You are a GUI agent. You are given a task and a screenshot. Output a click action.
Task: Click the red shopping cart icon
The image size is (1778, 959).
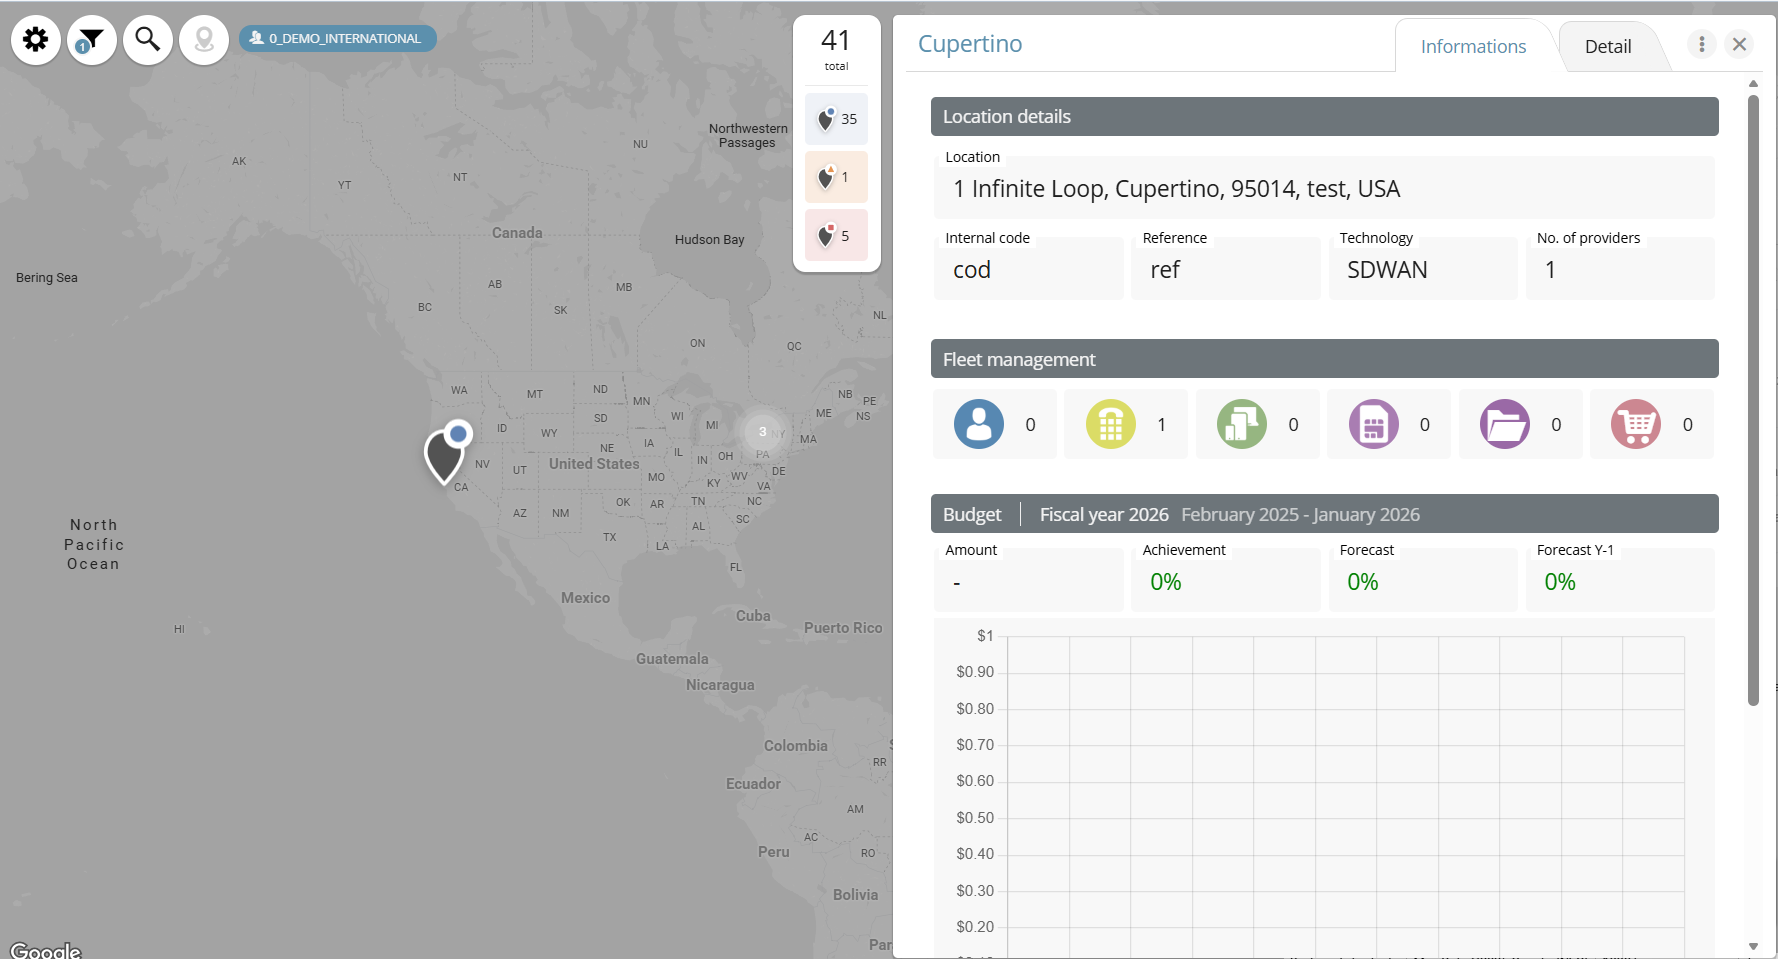[1636, 424]
